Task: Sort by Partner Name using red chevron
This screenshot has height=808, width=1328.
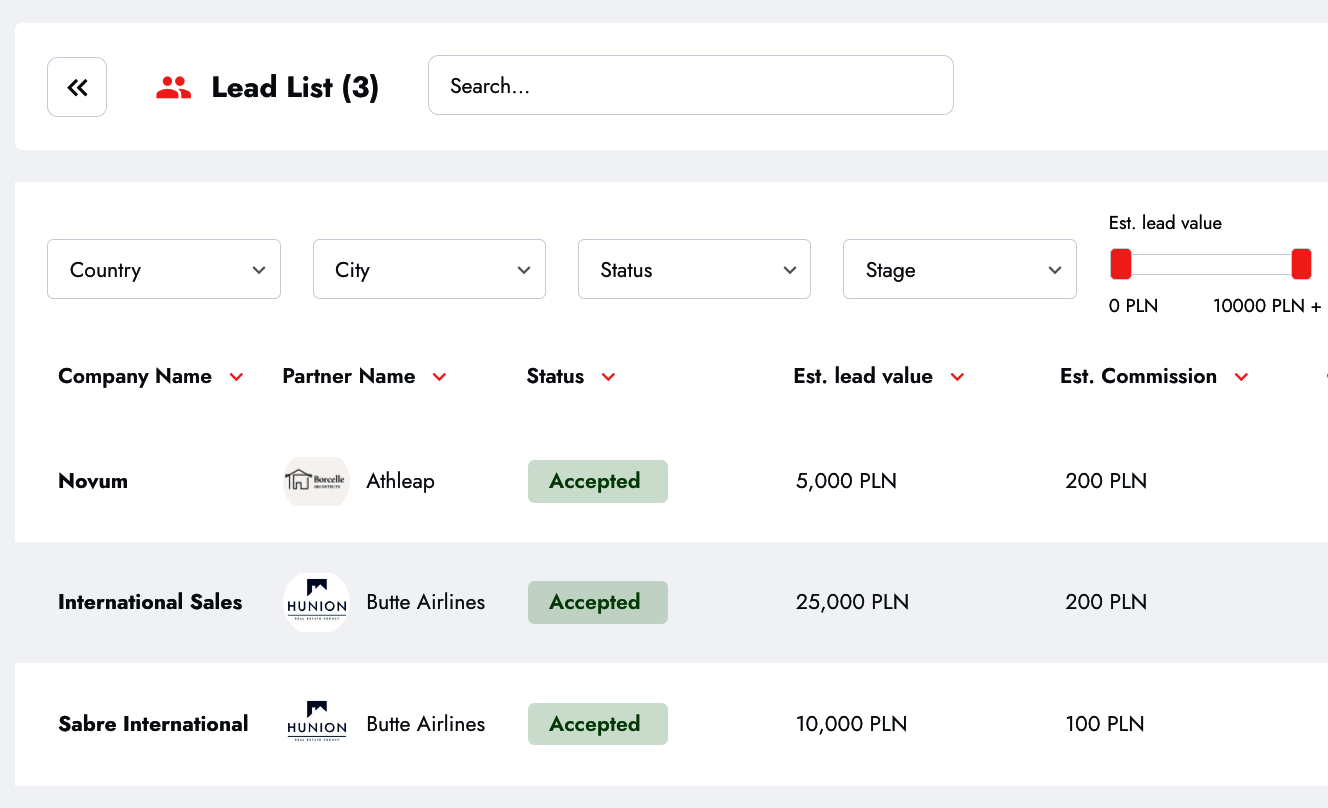Action: (439, 377)
